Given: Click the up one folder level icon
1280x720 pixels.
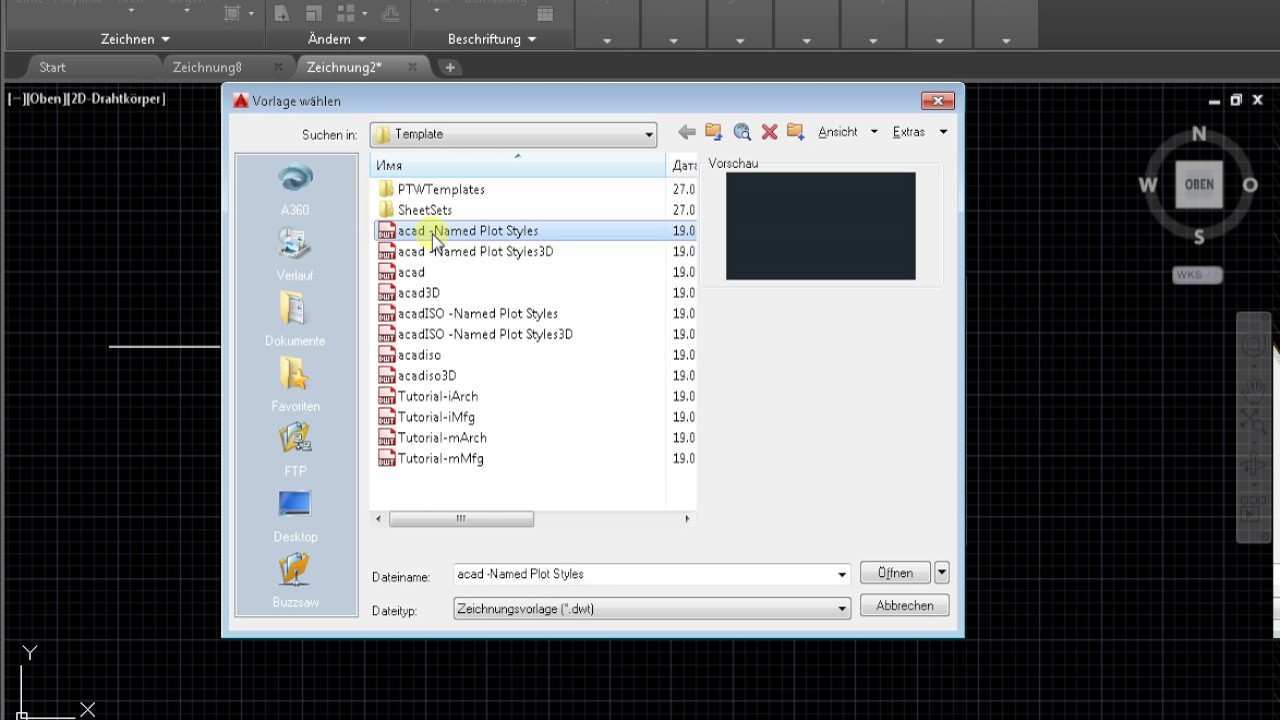Looking at the screenshot, I should (713, 132).
